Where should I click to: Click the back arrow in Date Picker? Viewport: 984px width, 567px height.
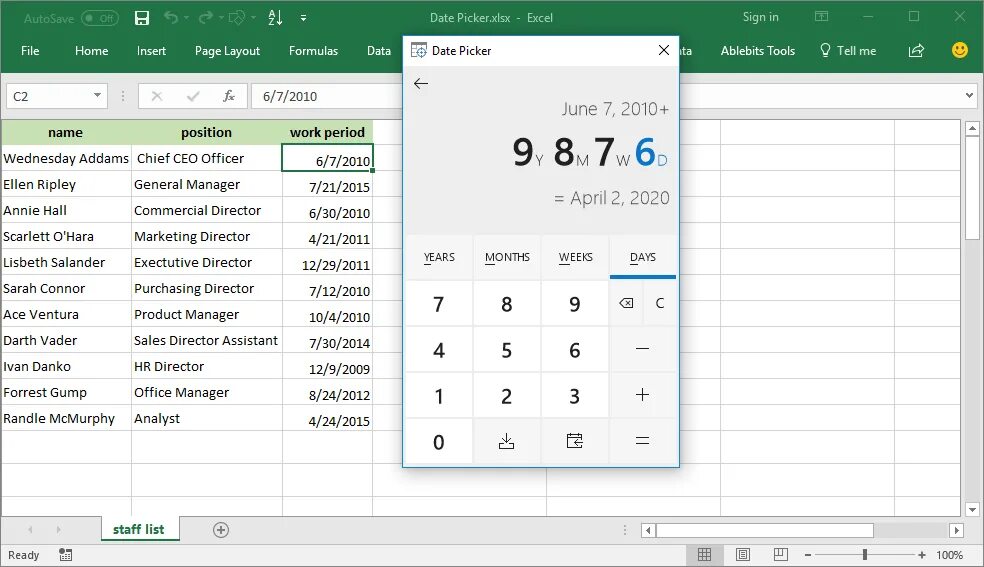pos(421,83)
